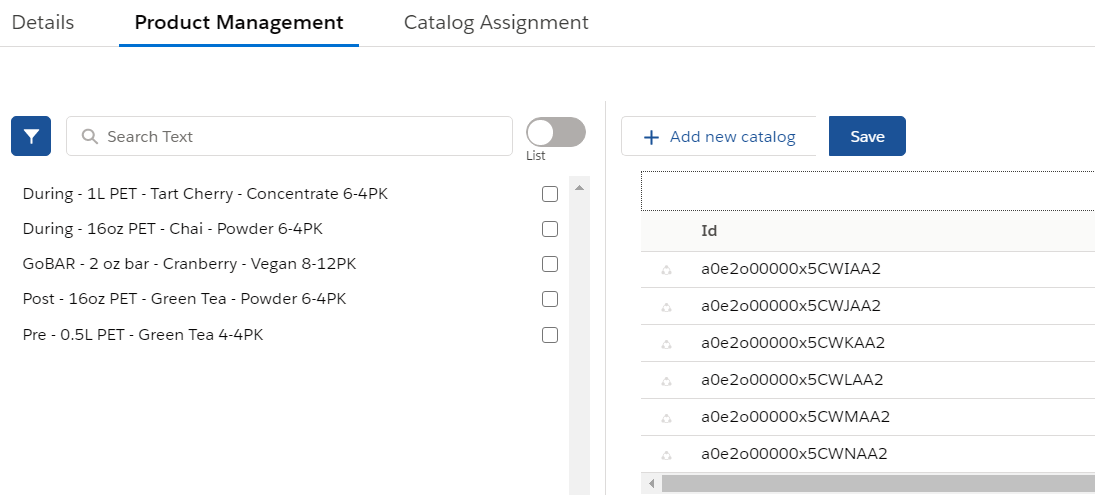Click row icon beside a0e2o00000x5CWLAA2
Viewport: 1095px width, 495px height.
pyautogui.click(x=667, y=381)
